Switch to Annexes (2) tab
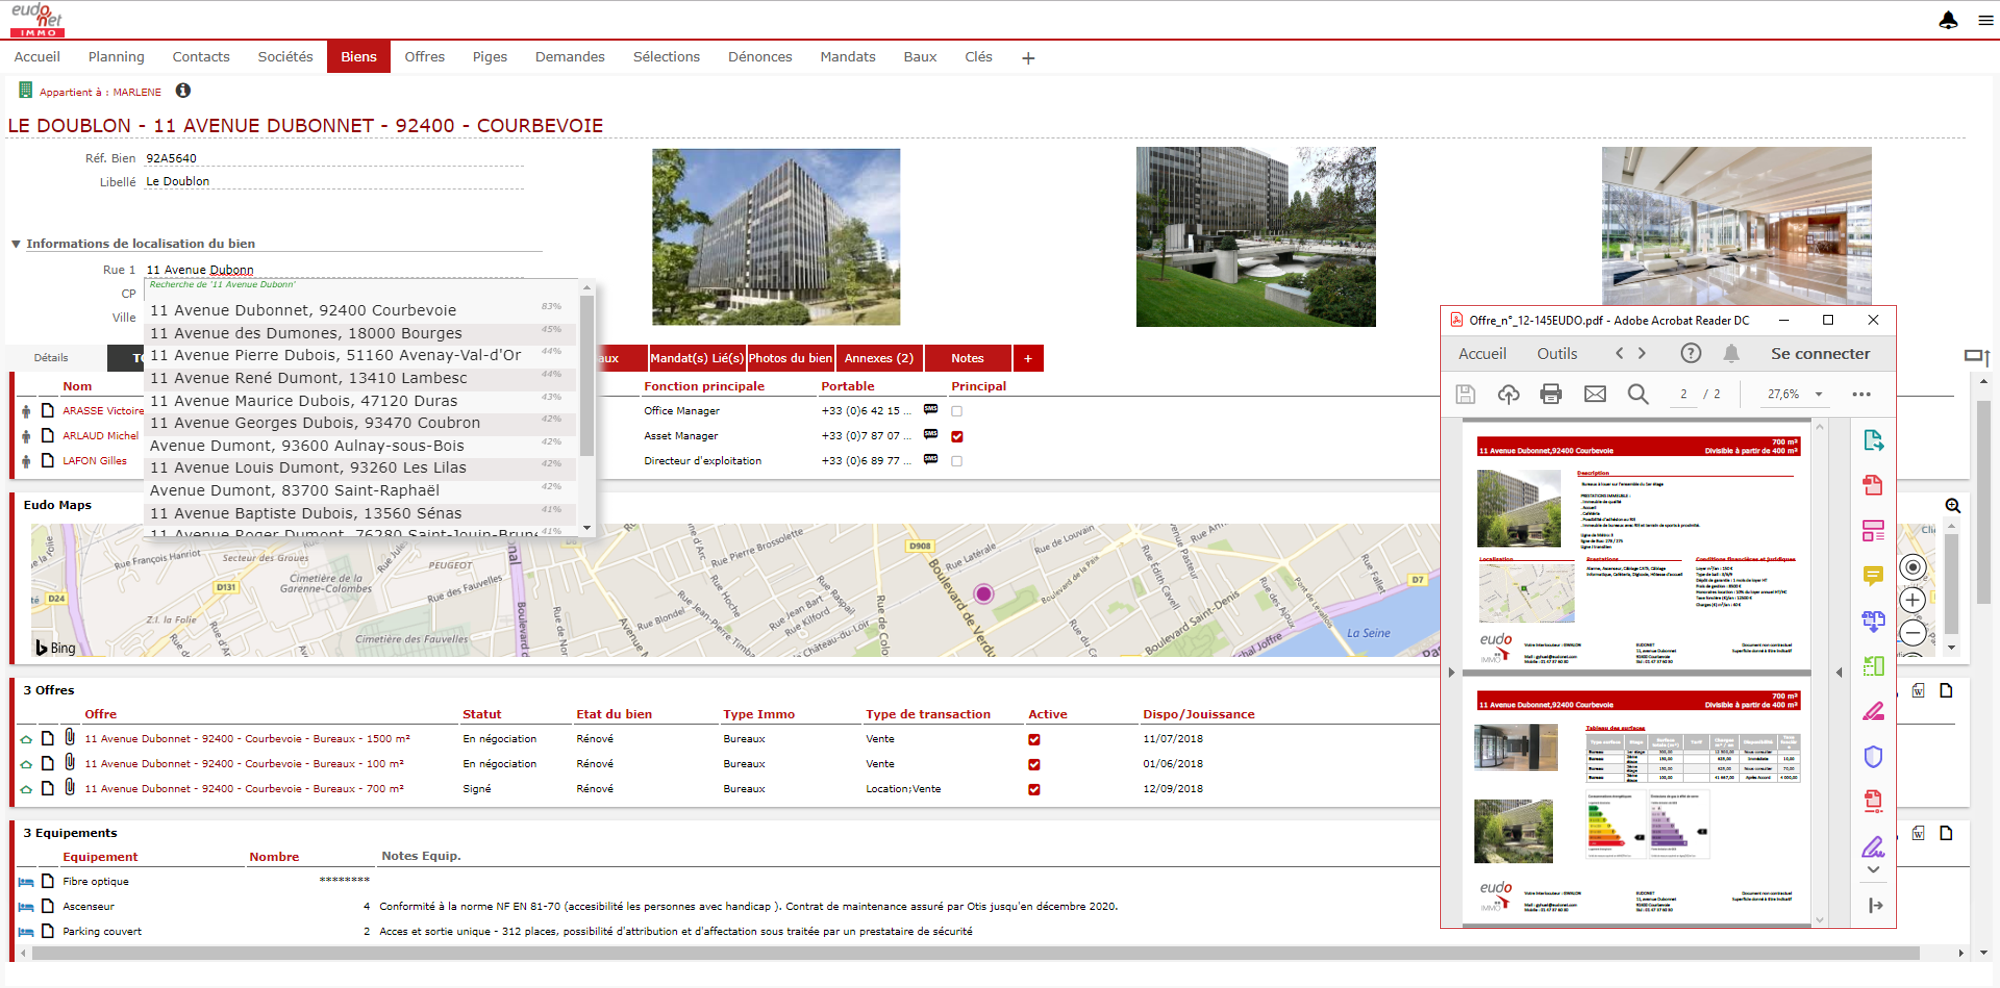The width and height of the screenshot is (2000, 988). 879,358
